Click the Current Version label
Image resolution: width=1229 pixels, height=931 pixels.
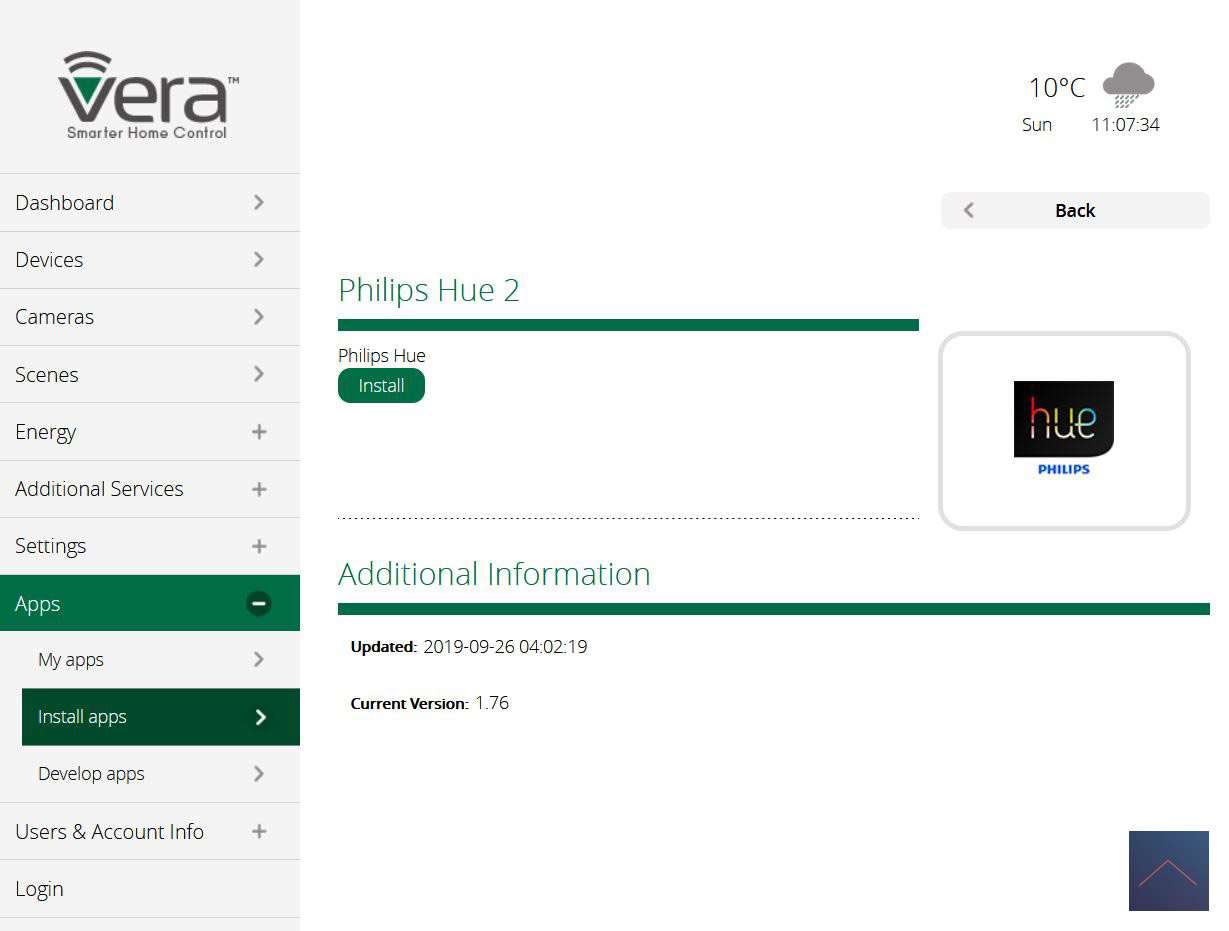[x=409, y=704]
